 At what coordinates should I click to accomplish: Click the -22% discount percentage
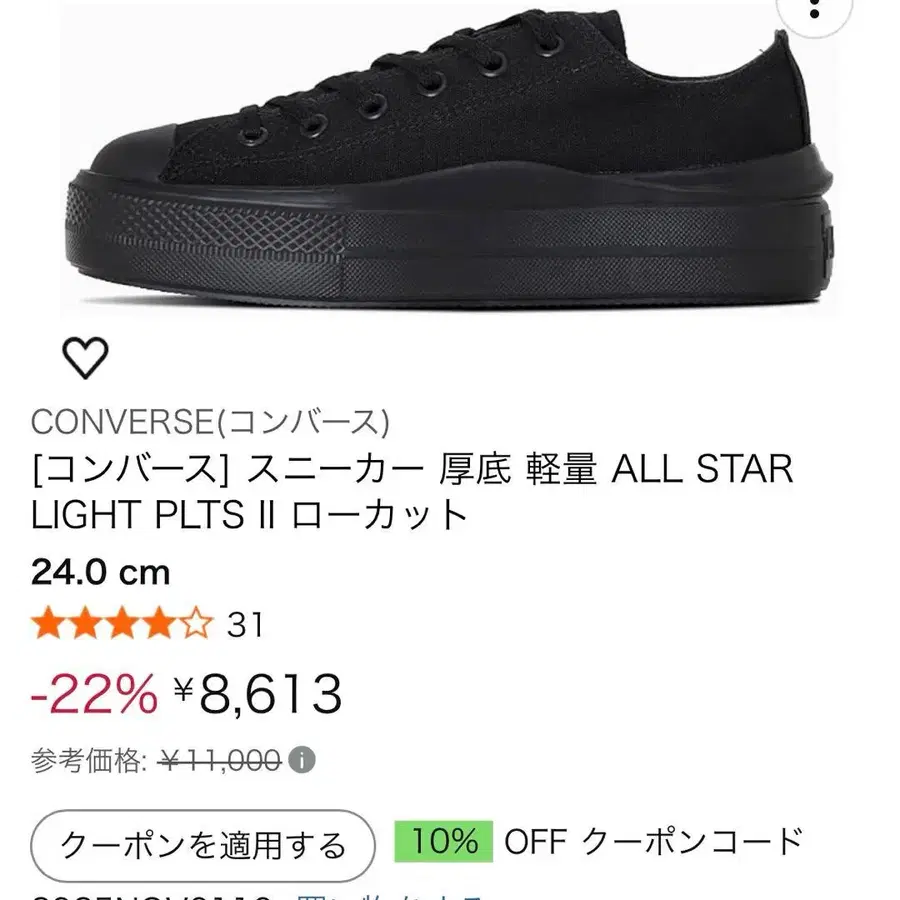[x=94, y=694]
